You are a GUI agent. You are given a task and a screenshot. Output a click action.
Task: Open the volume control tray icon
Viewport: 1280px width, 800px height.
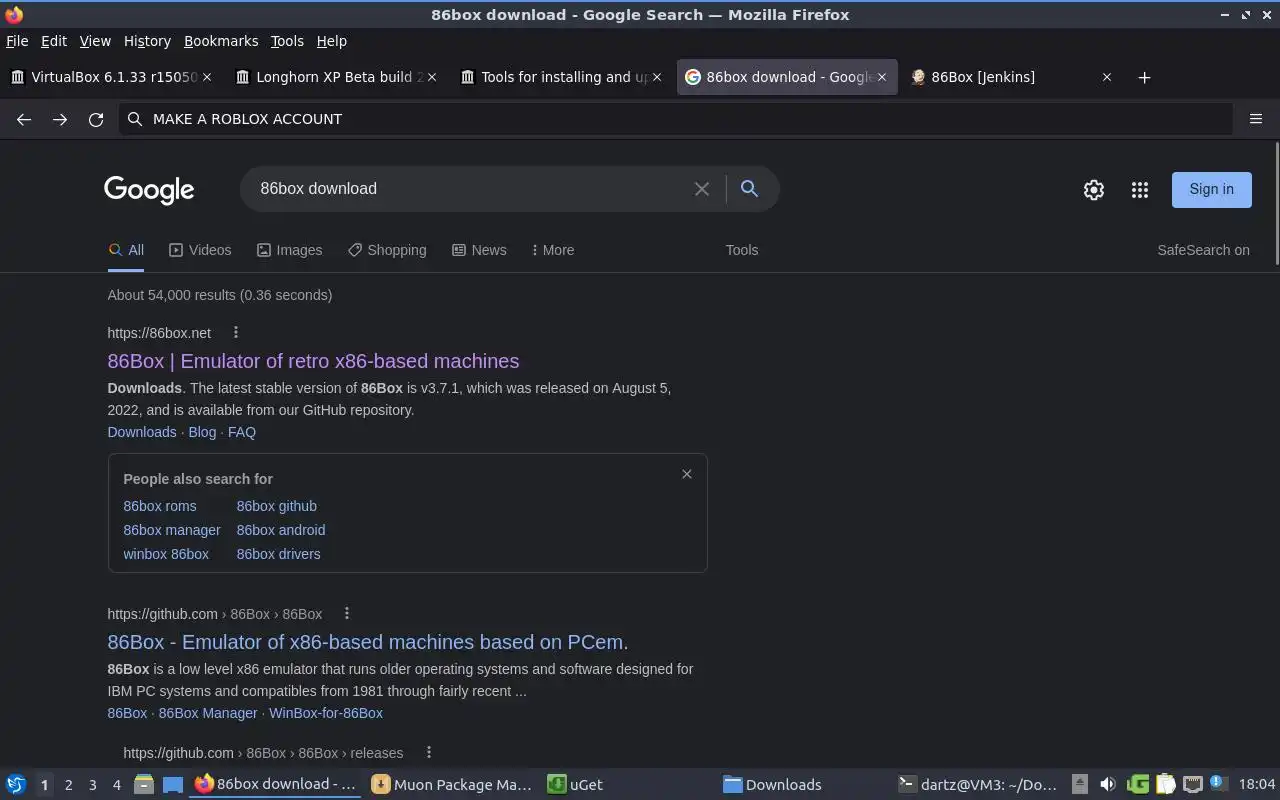click(1108, 785)
